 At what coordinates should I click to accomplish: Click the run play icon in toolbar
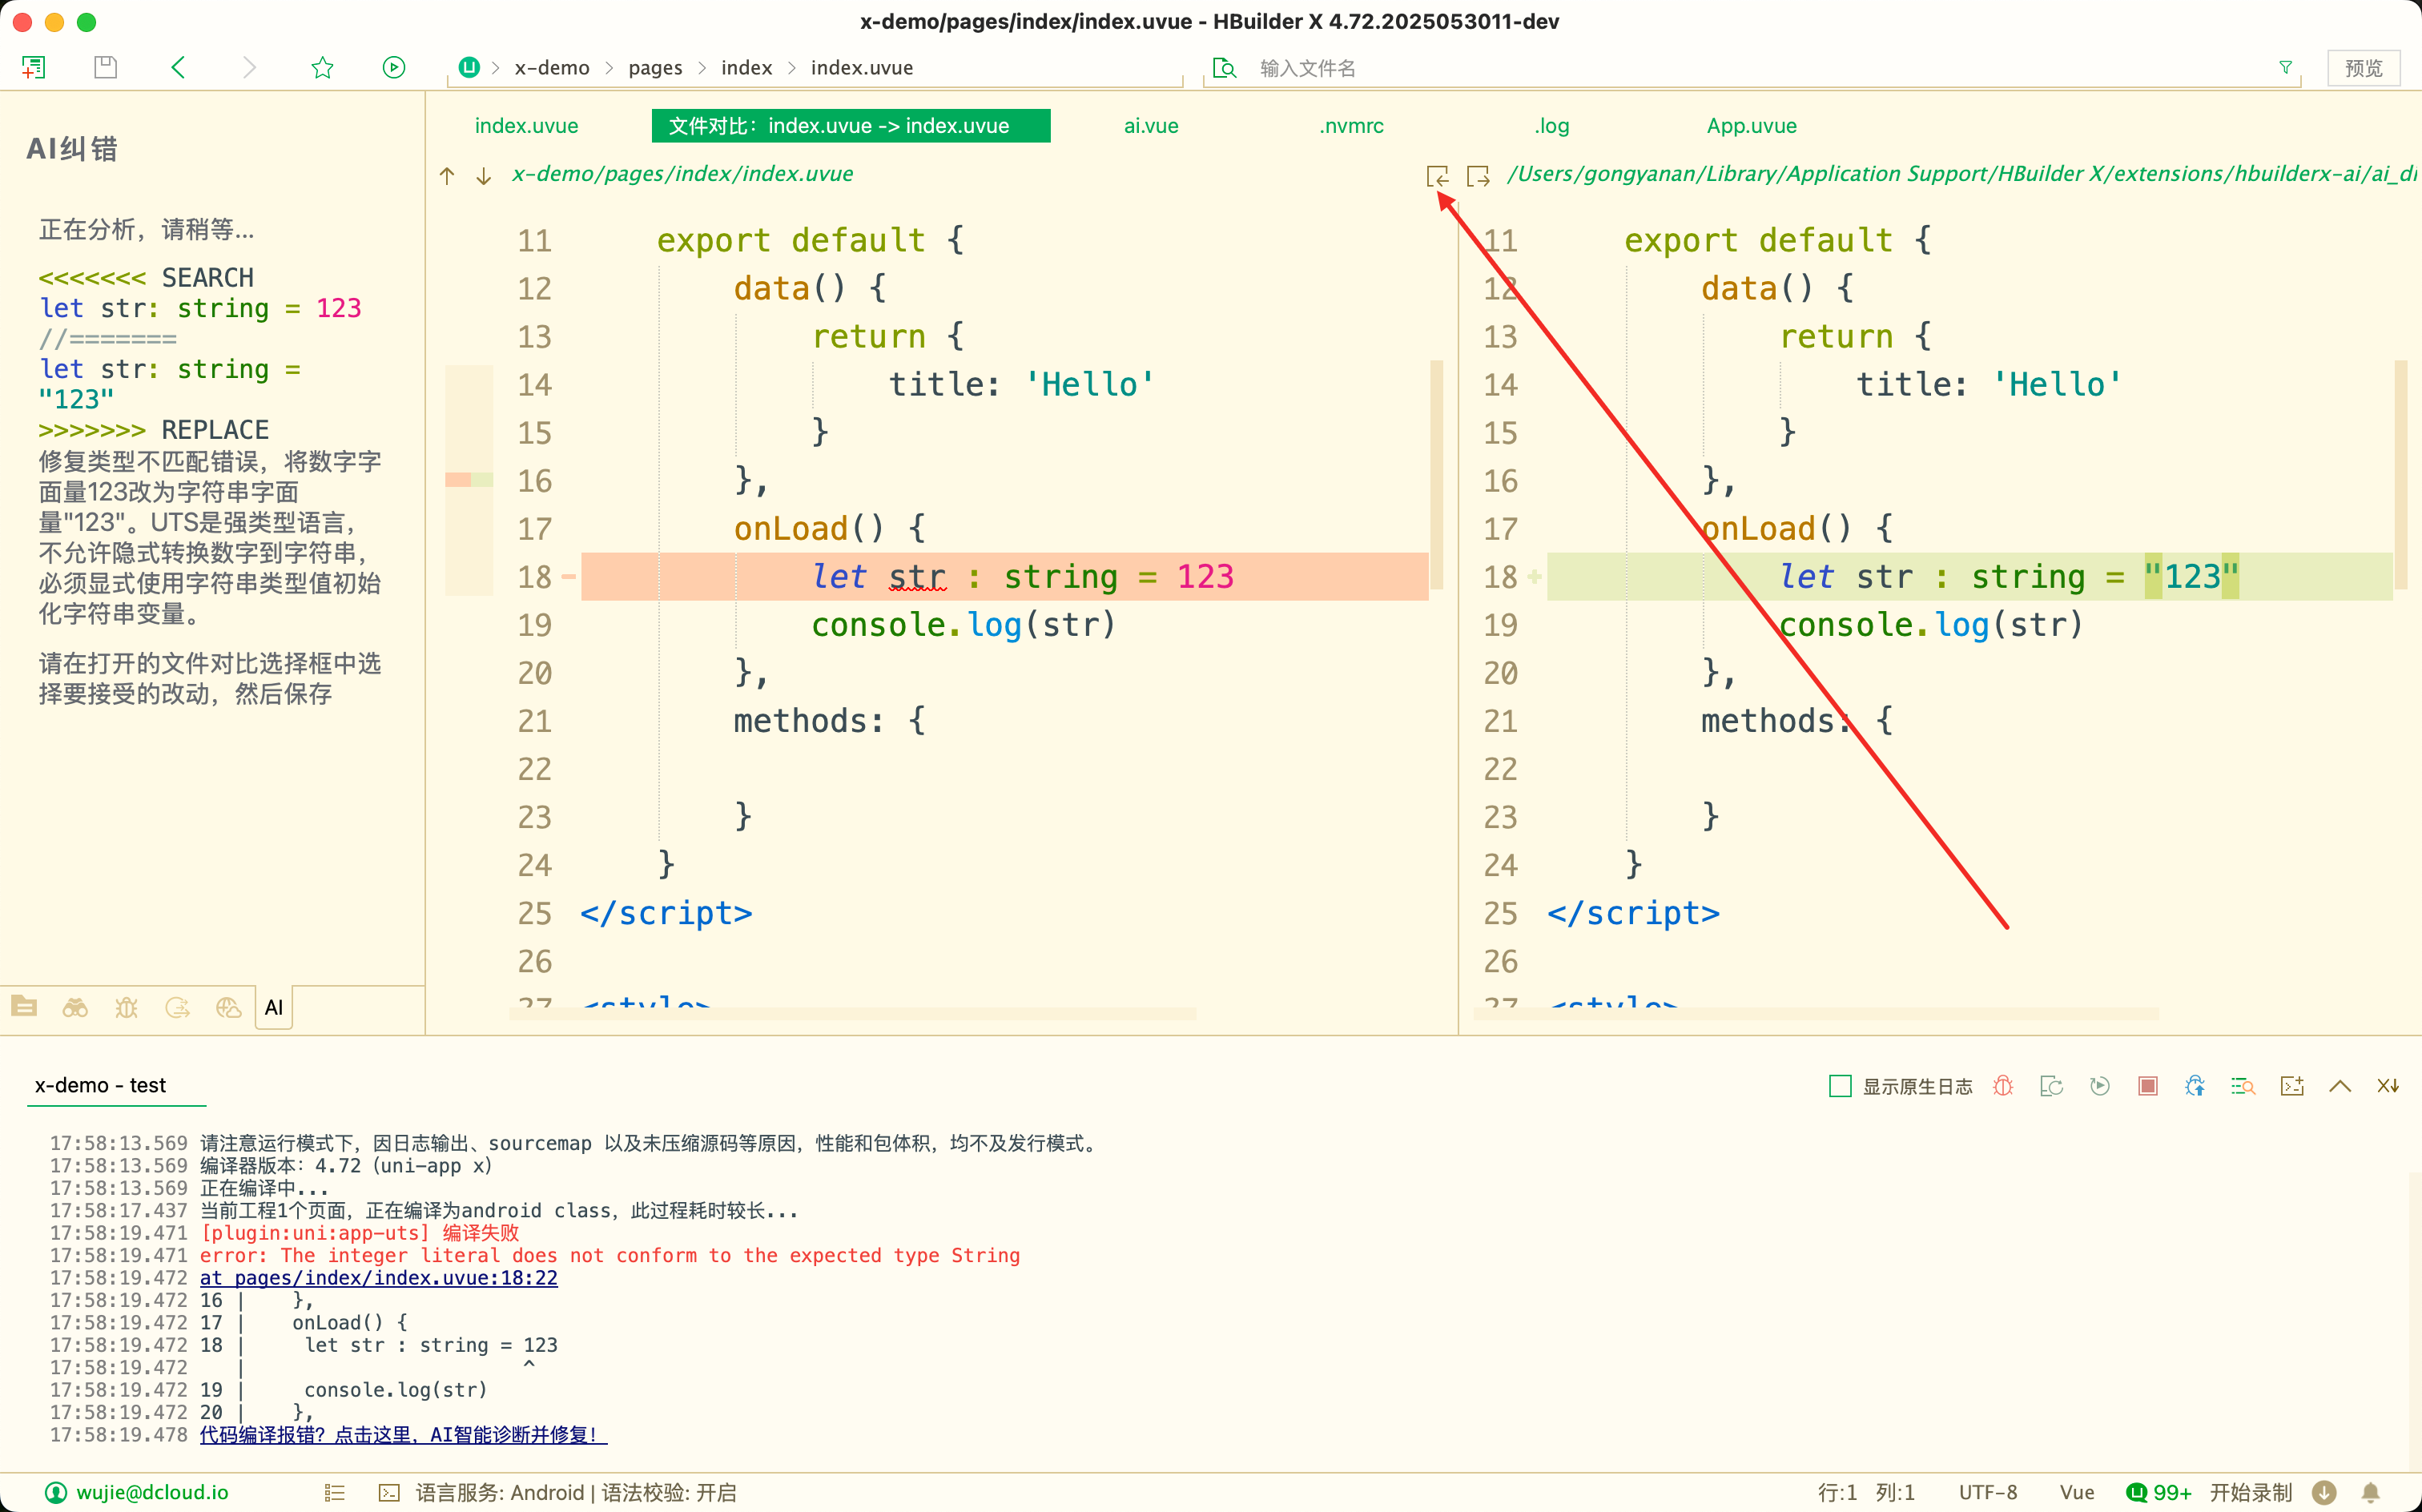[x=394, y=67]
